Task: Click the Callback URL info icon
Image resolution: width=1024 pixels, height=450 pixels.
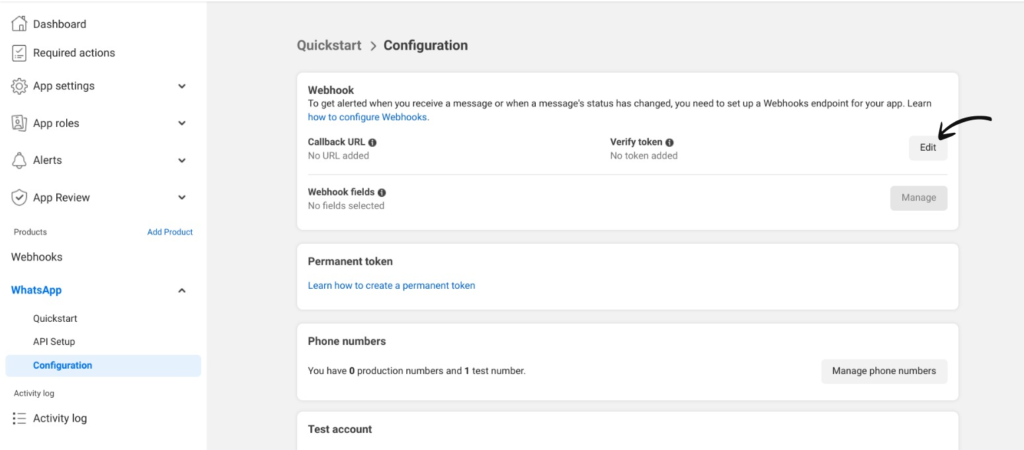Action: tap(372, 142)
